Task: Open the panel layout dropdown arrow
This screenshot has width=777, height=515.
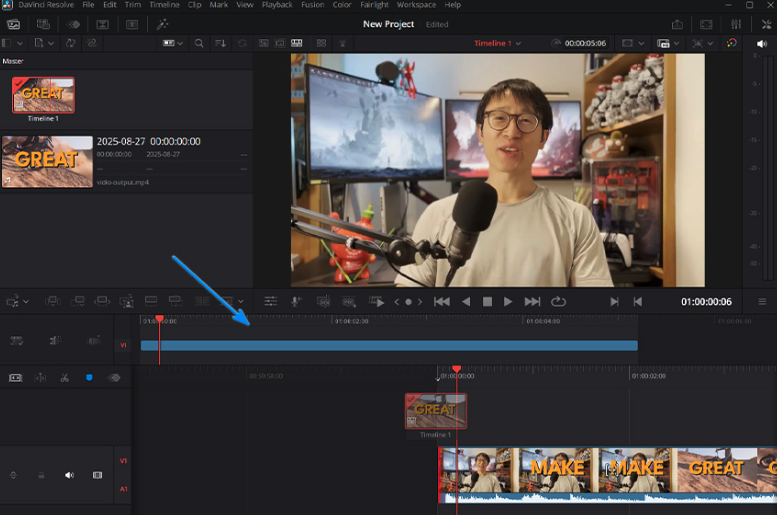Action: 19,44
